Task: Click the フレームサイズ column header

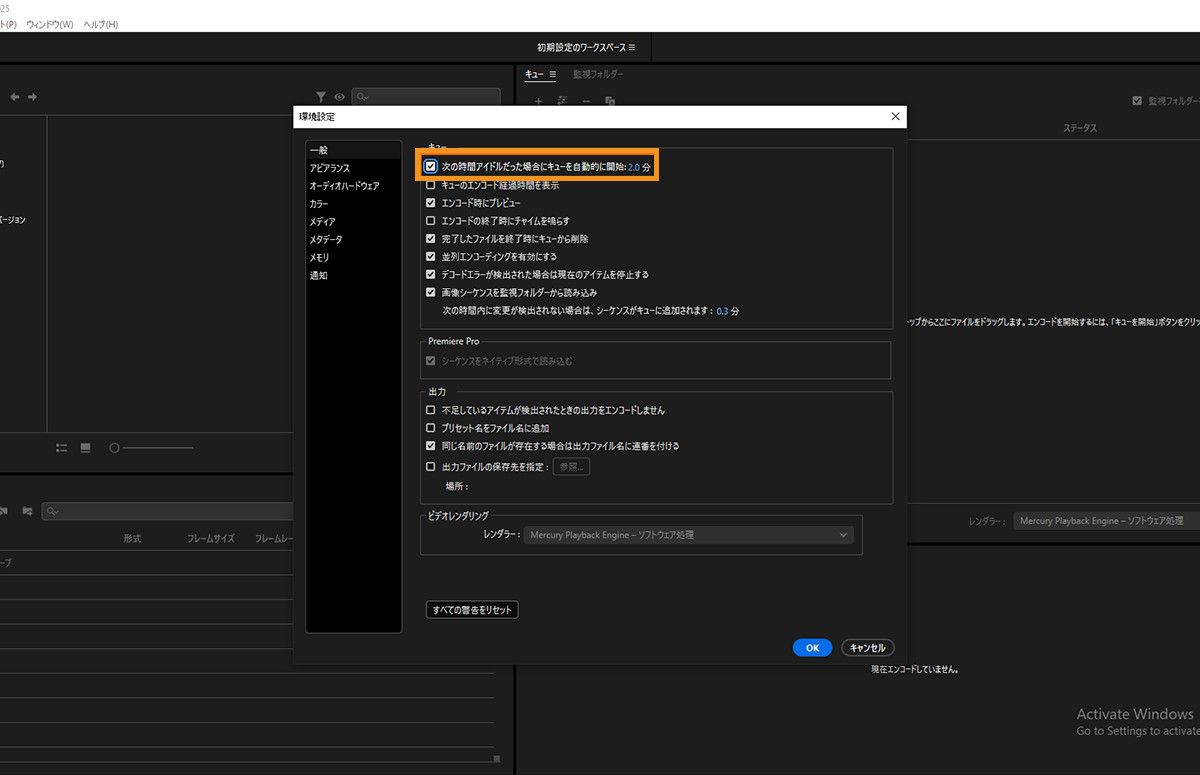Action: (211, 538)
